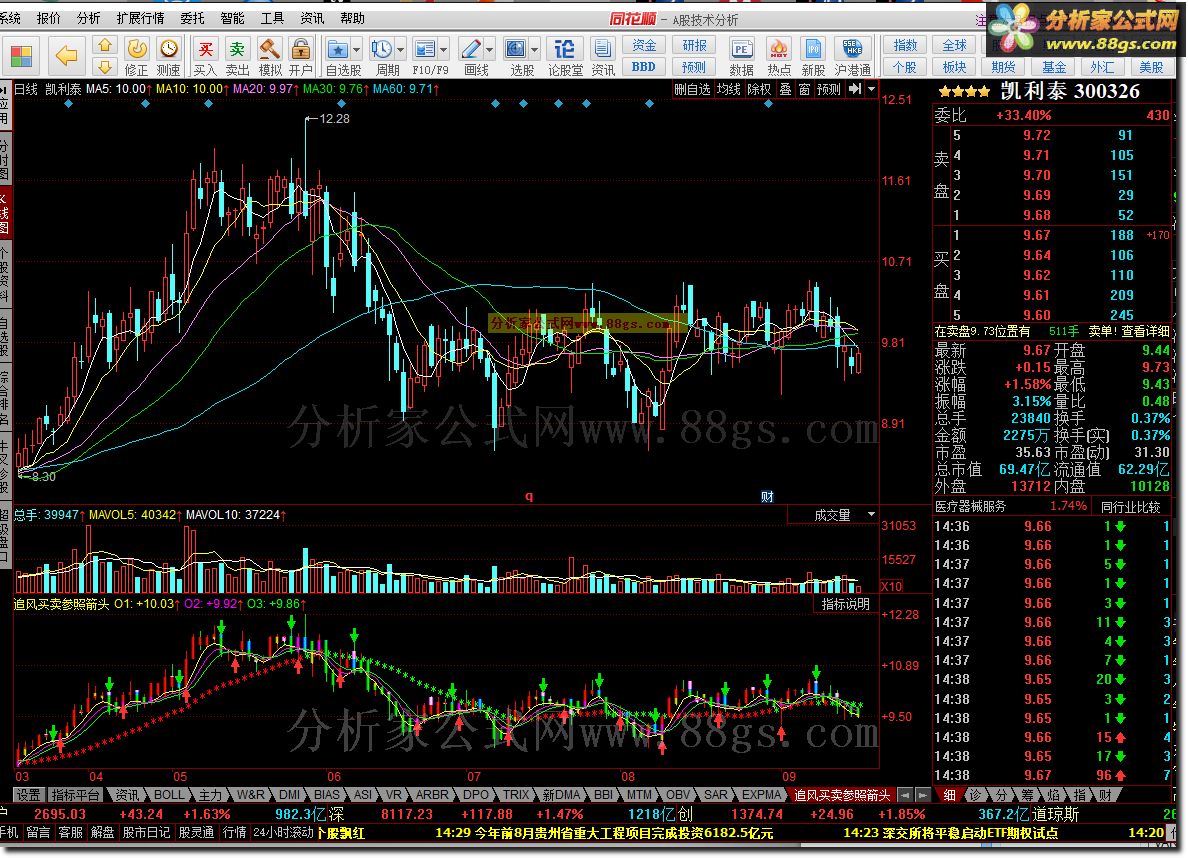This screenshot has width=1188, height=858.
Task: Select the 画线 pencil tool
Action: point(471,50)
